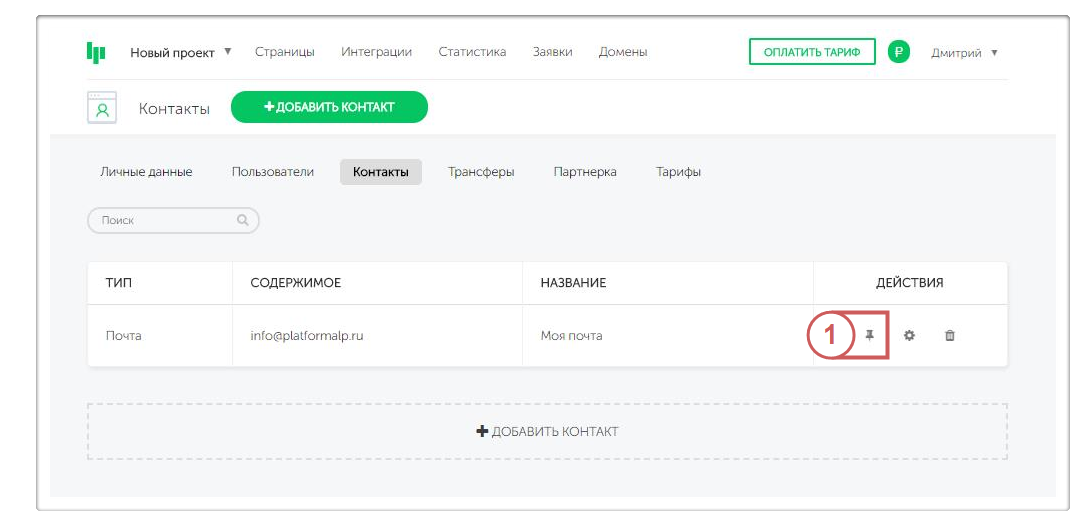Open the Дмитрий user menu
The image size is (1089, 530).
[964, 52]
